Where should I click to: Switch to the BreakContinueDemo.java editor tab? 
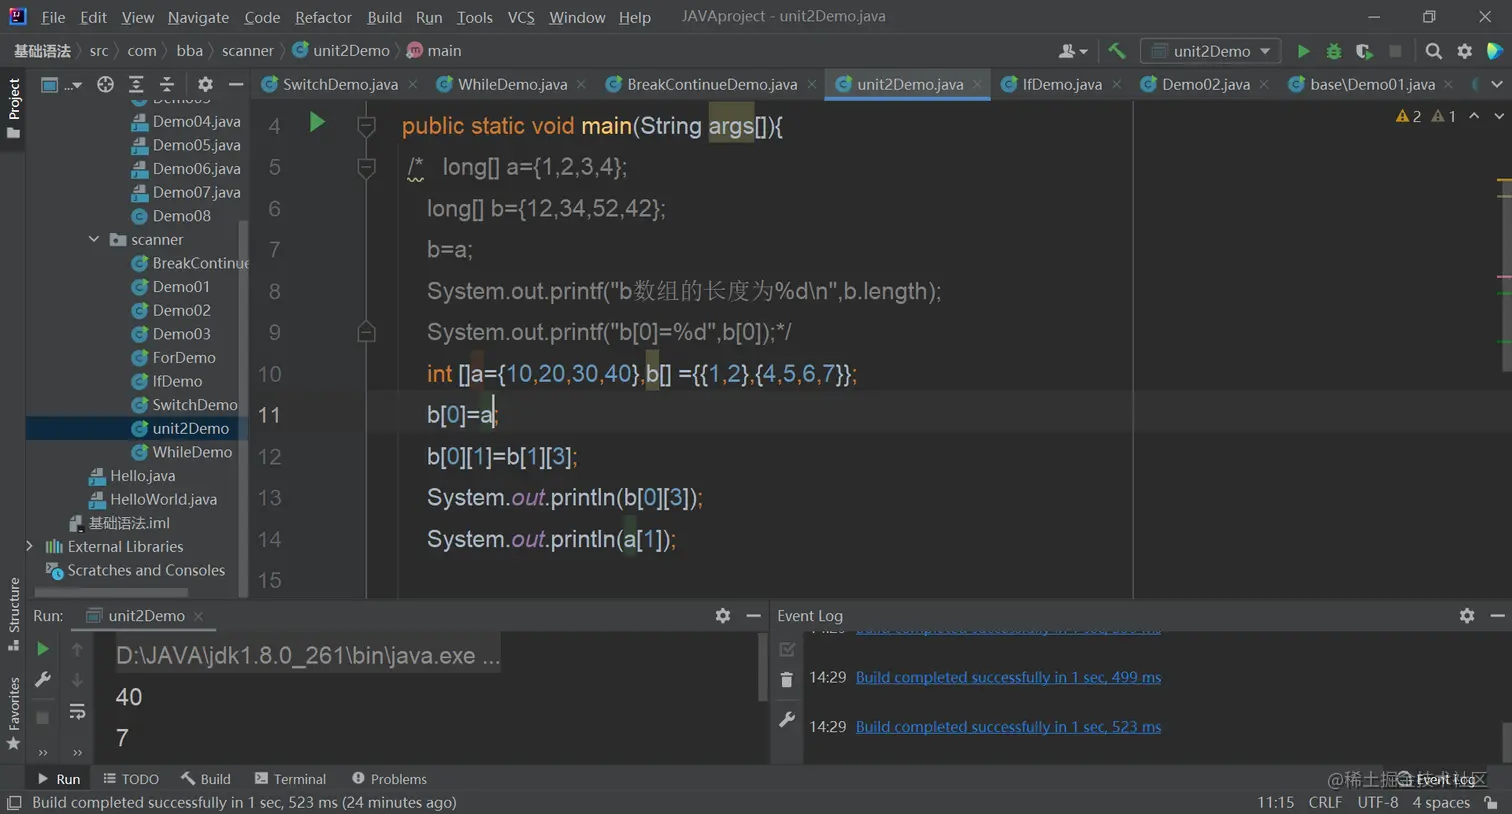point(711,85)
